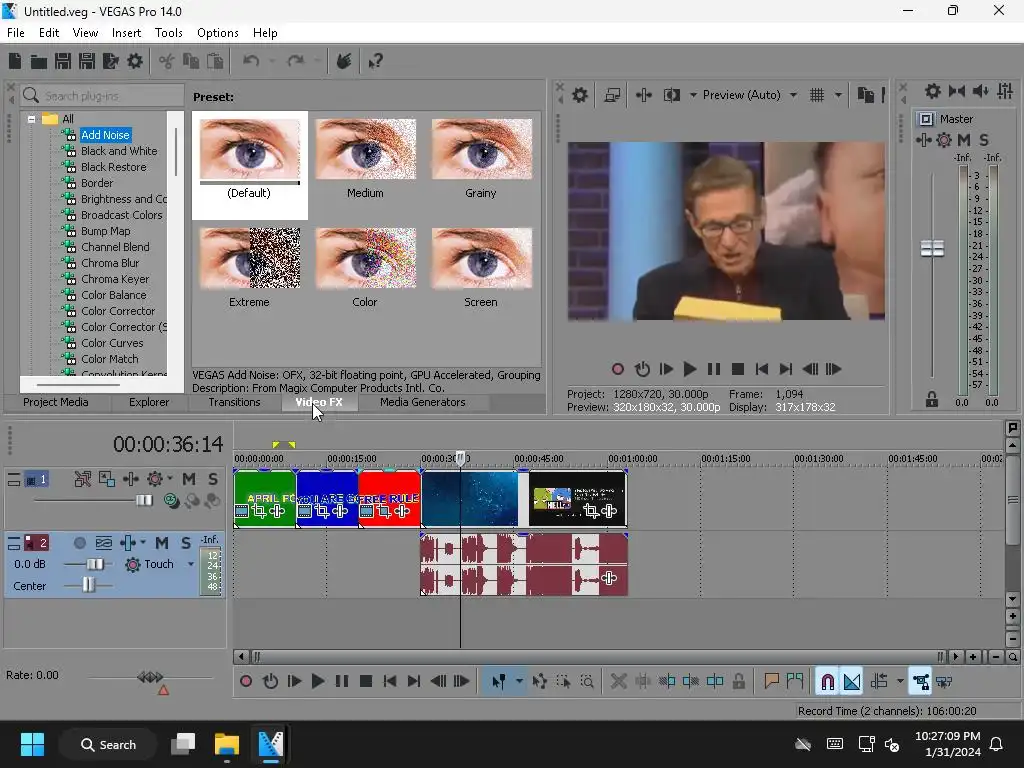Copy preview snapshot to clipboard
Screen dimensions: 1024x768
(865, 95)
